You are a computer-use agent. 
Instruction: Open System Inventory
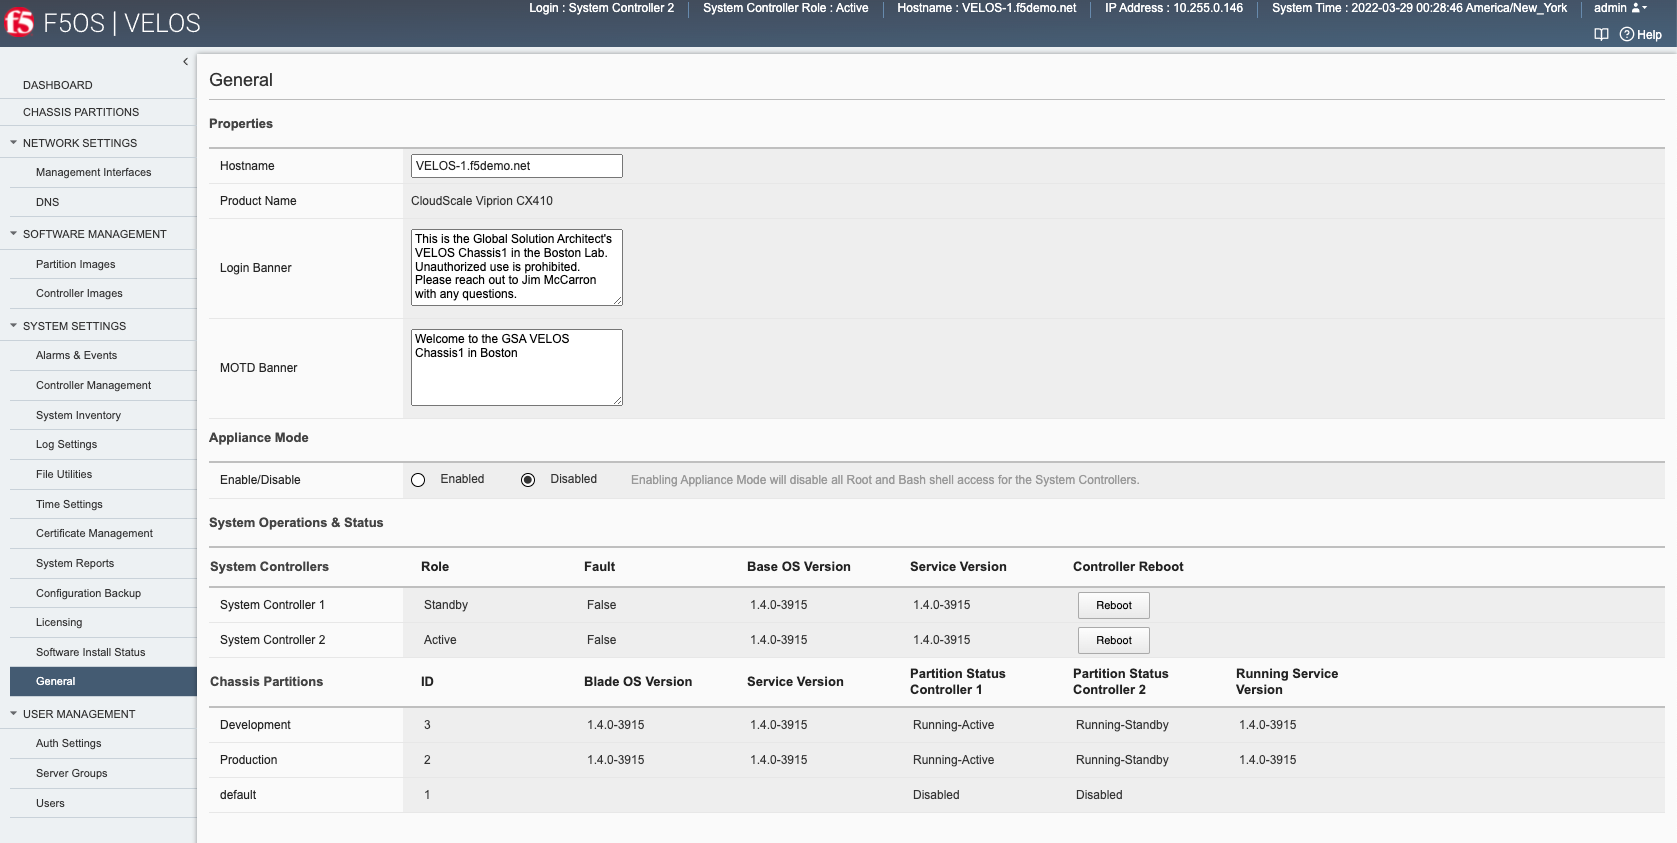pyautogui.click(x=79, y=415)
